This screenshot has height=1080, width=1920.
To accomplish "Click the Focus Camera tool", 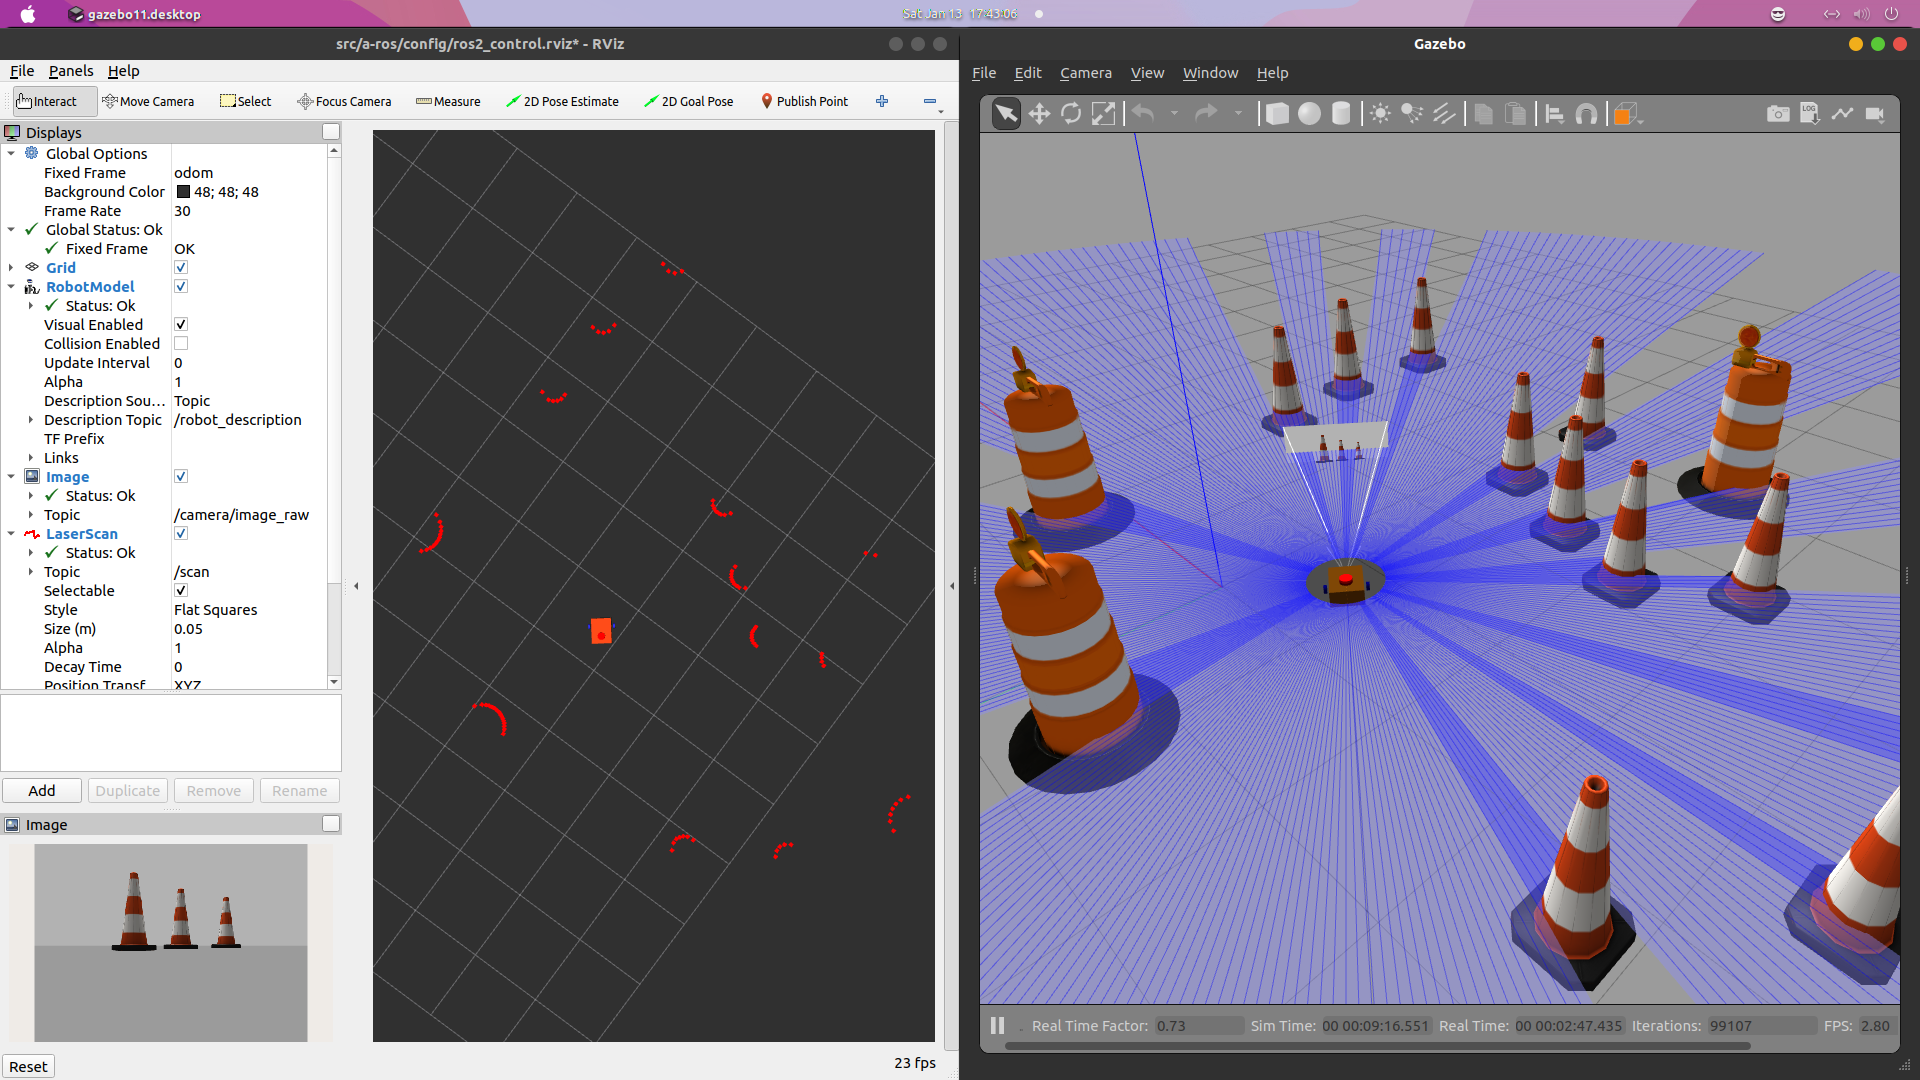I will [345, 102].
